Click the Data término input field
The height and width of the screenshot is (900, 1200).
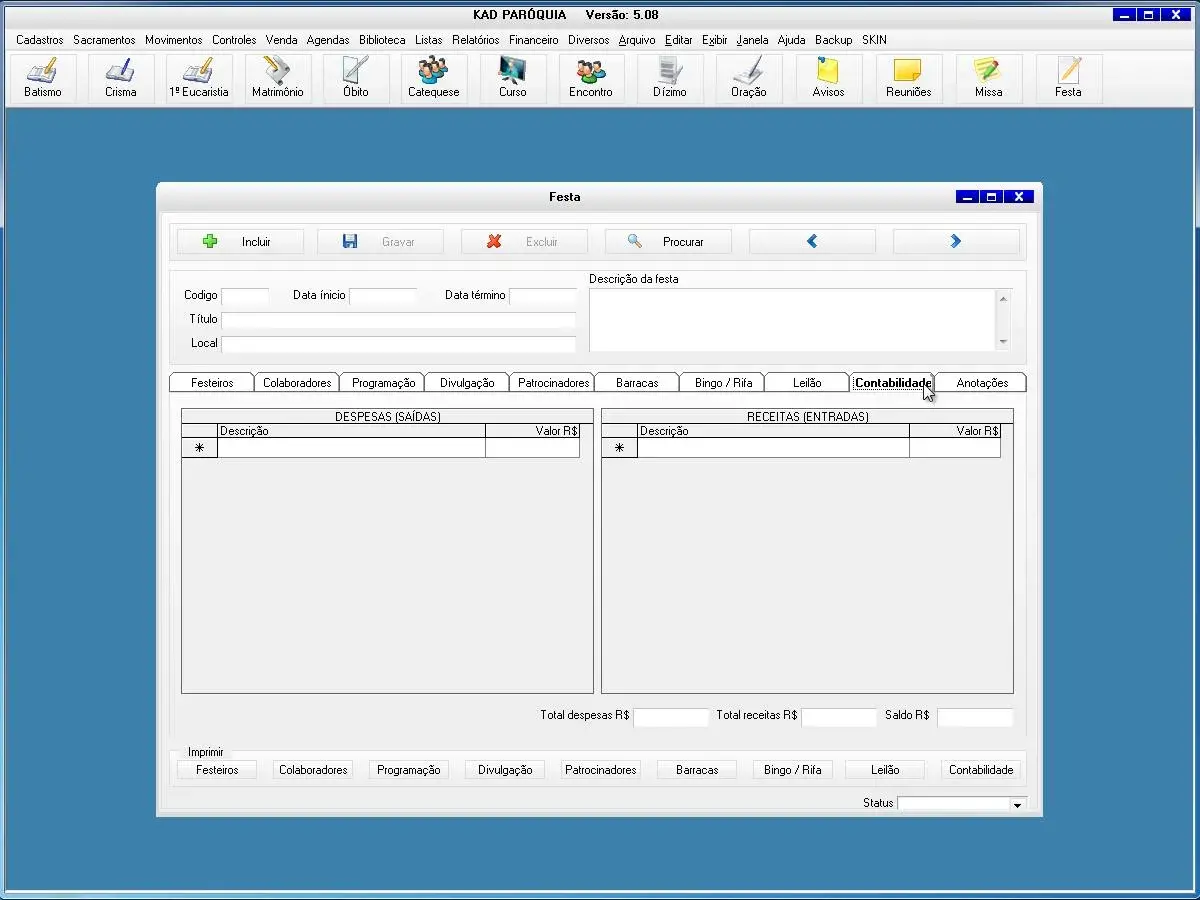(543, 296)
